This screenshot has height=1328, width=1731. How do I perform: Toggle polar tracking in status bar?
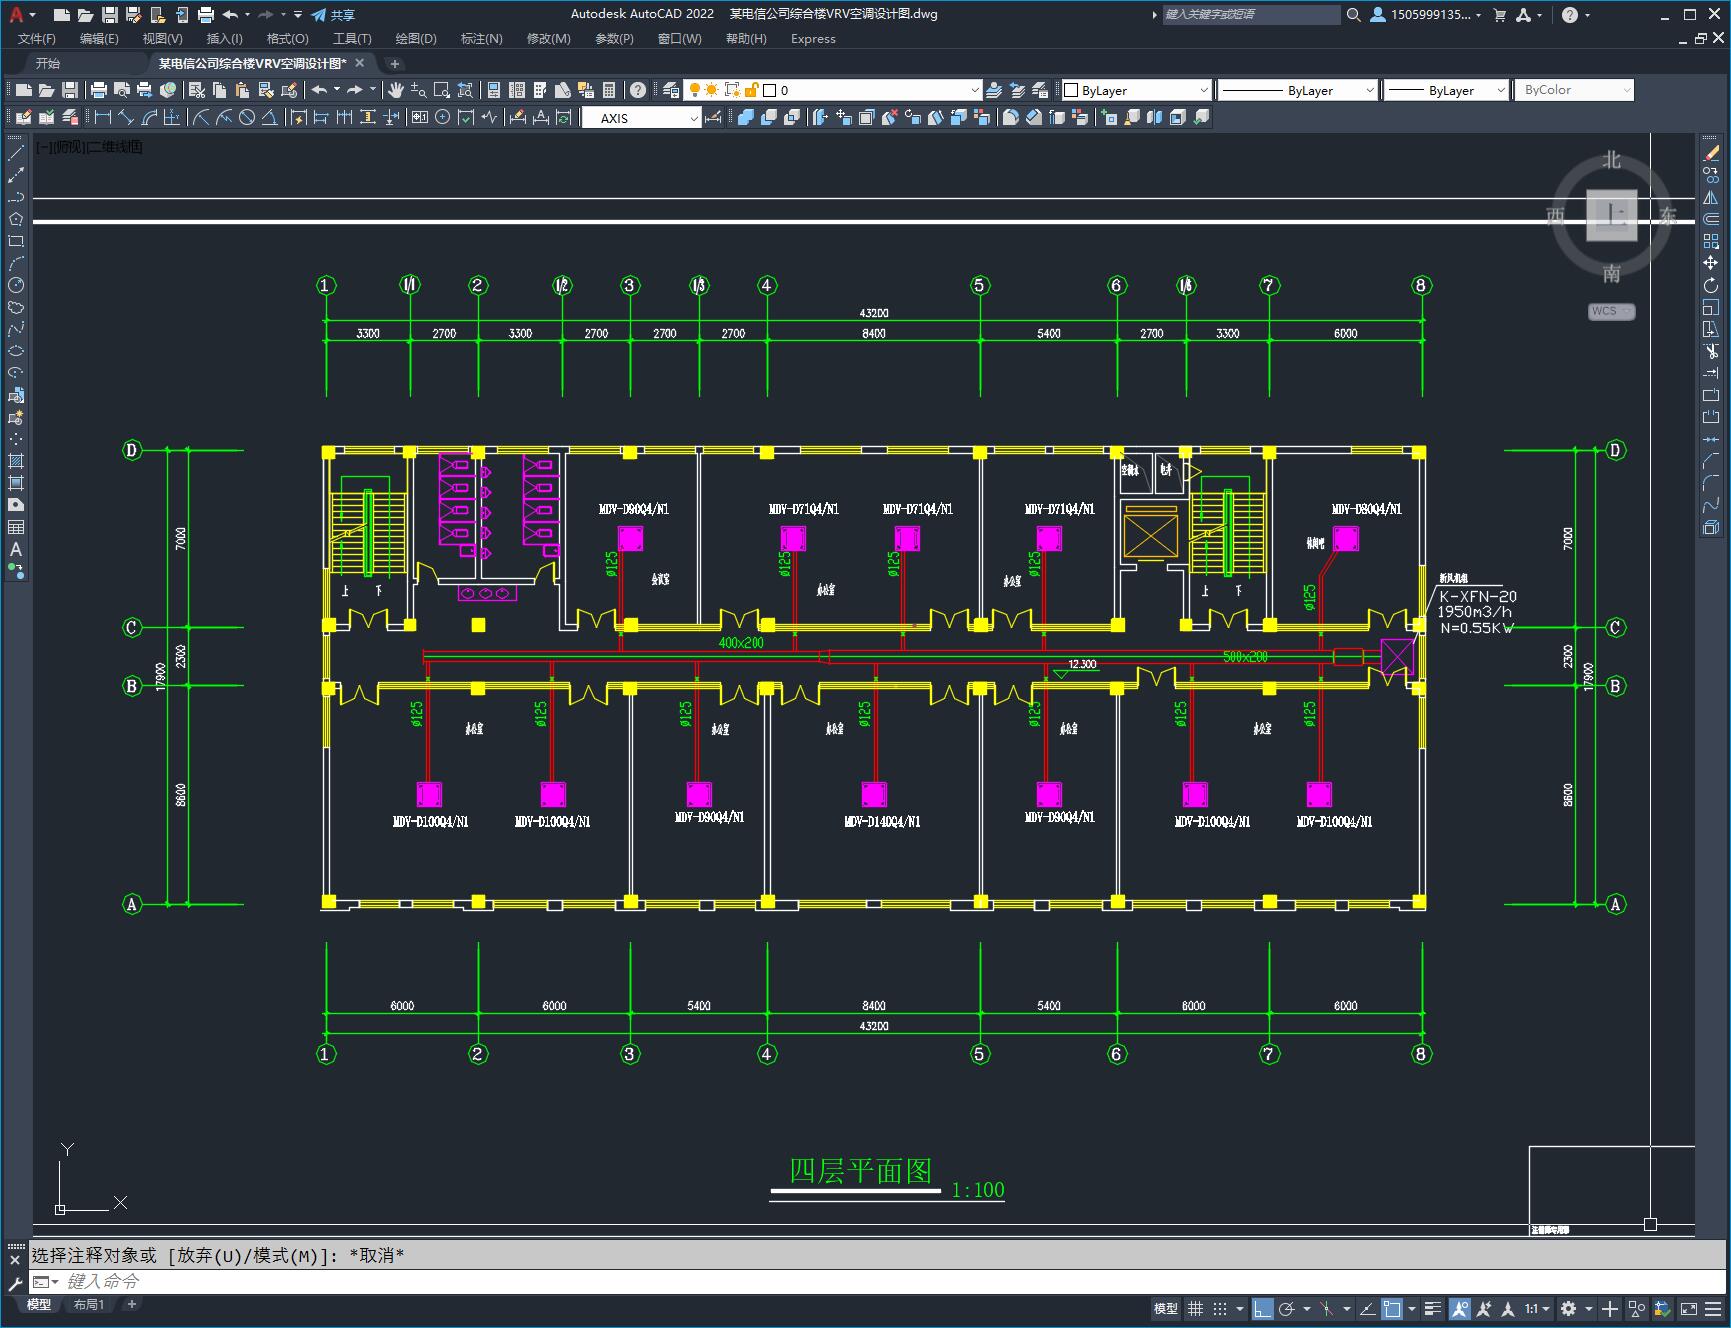(1287, 1308)
